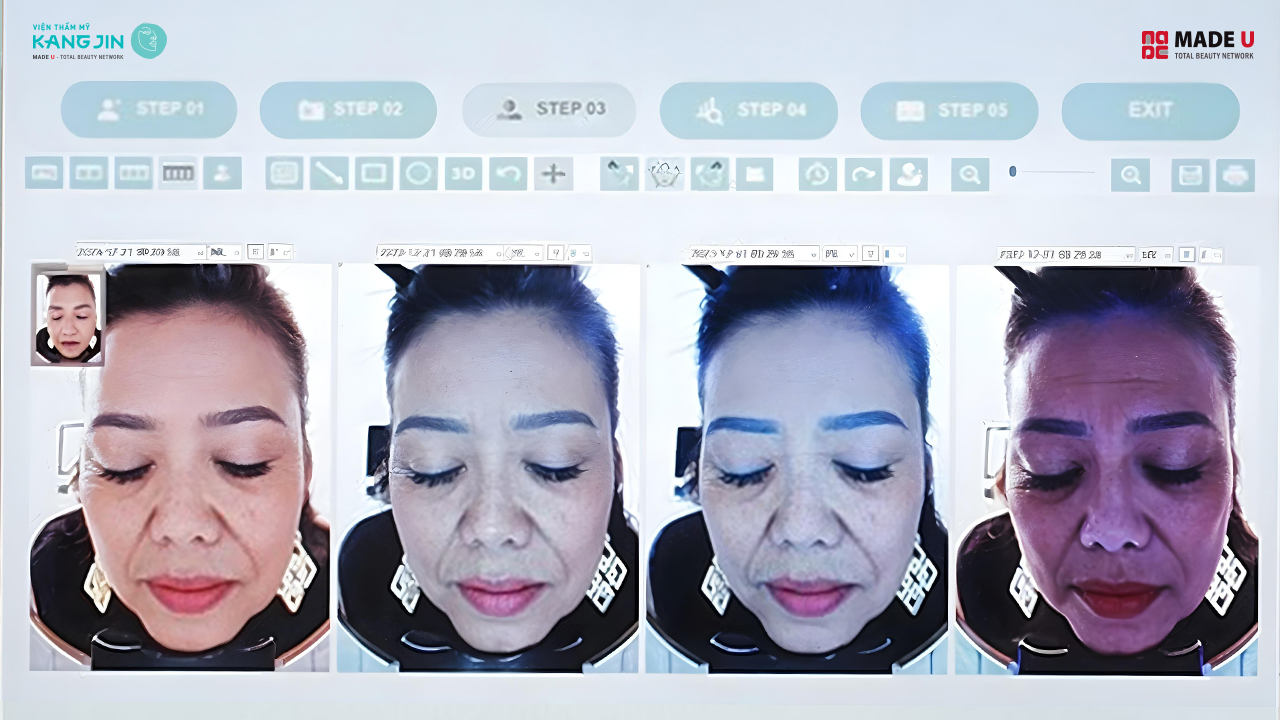Click the STEP 05 button
This screenshot has width=1280, height=720.
tap(949, 111)
